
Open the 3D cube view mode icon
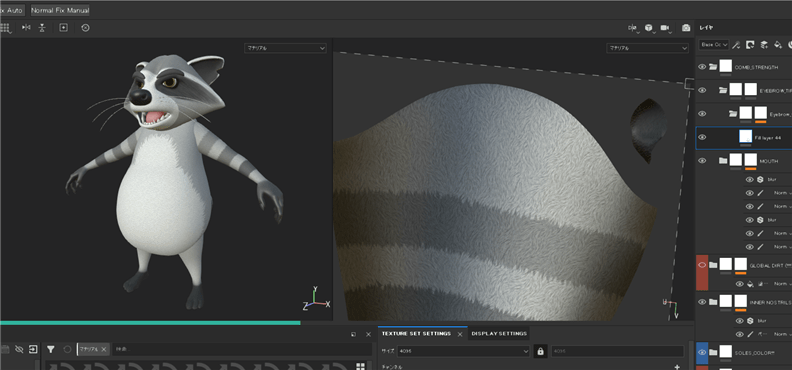pyautogui.click(x=649, y=28)
